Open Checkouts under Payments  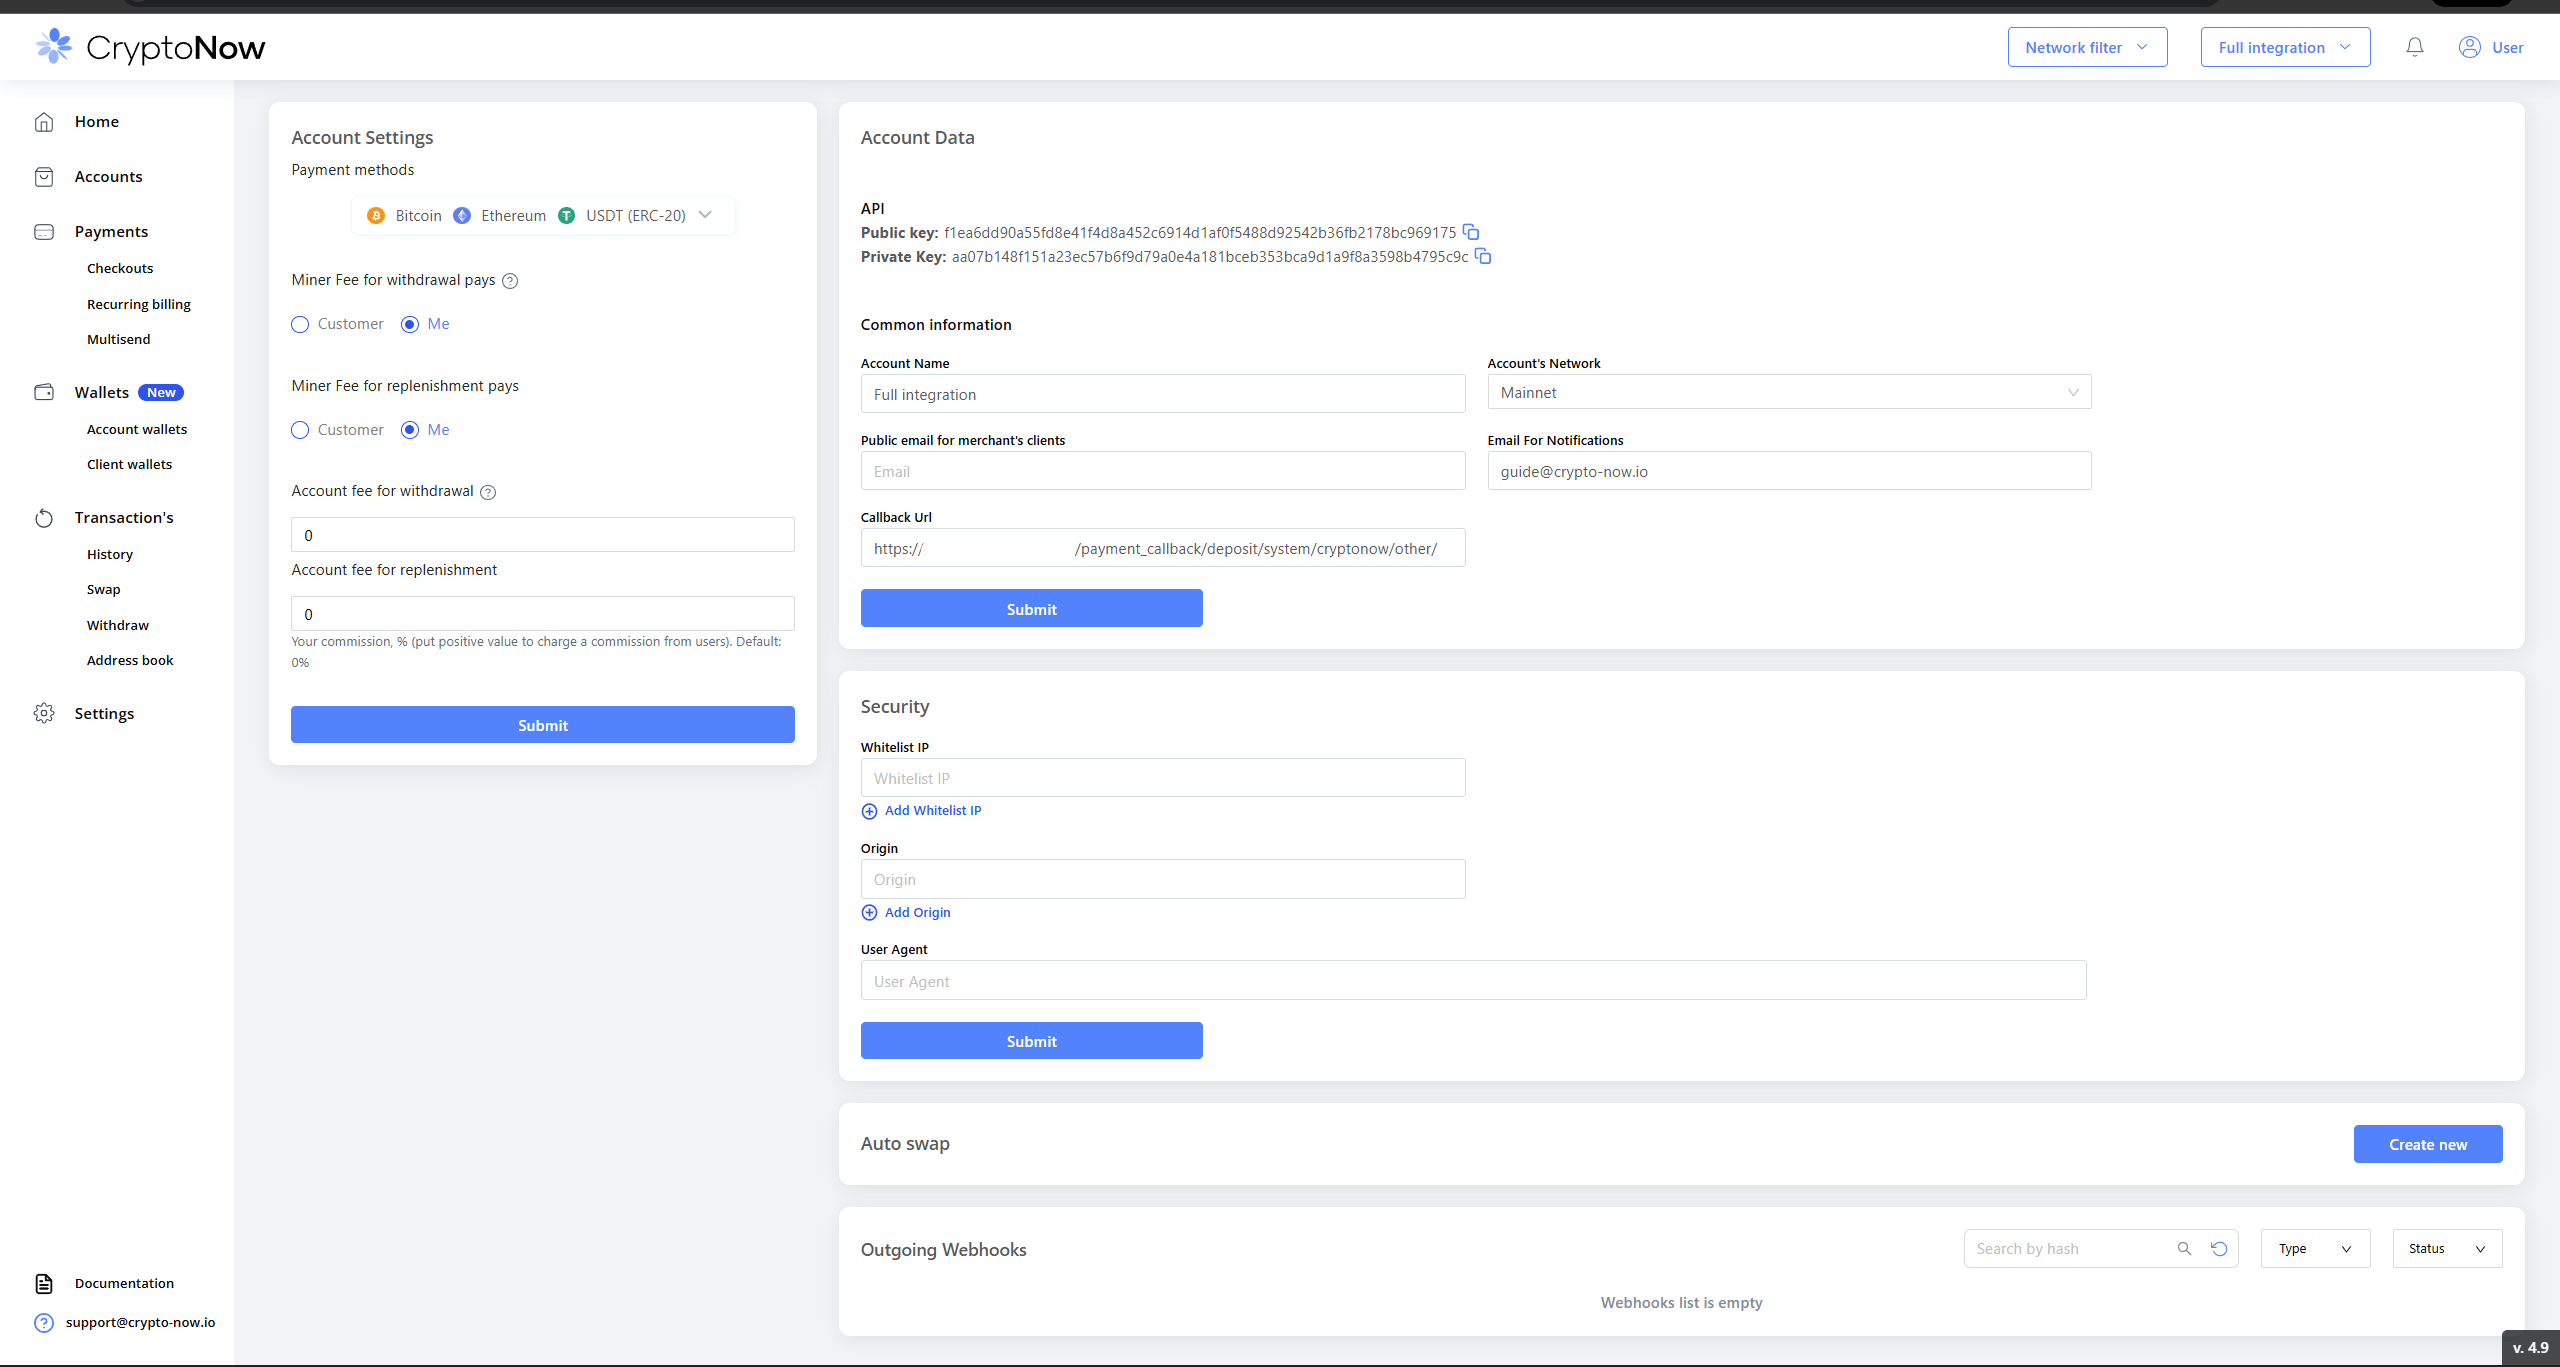coord(120,268)
